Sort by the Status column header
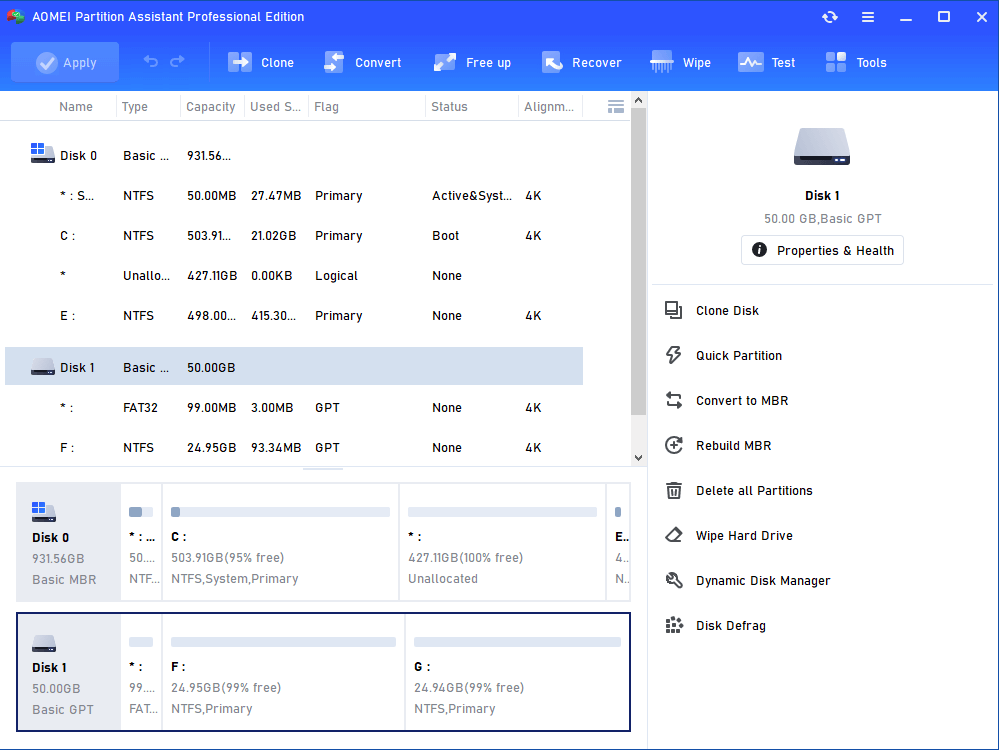999x750 pixels. click(x=449, y=106)
